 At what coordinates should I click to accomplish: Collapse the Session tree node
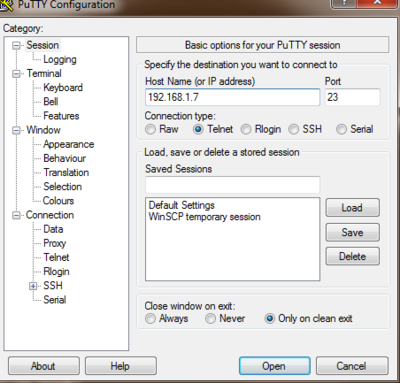(x=16, y=45)
